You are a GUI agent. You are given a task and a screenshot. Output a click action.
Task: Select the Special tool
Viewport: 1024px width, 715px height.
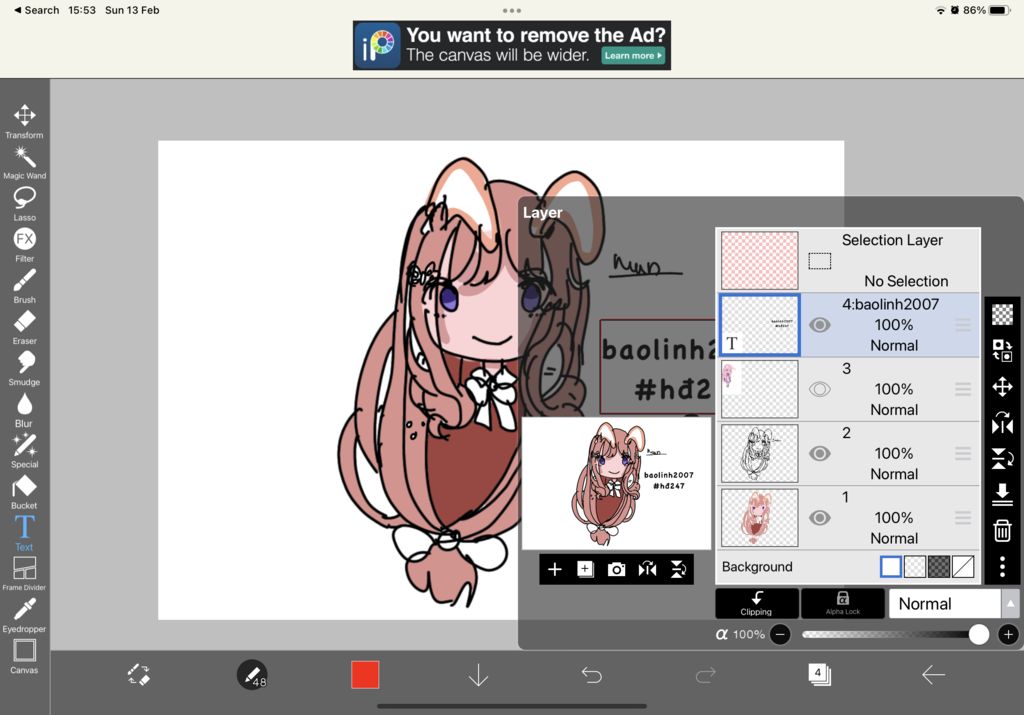24,451
